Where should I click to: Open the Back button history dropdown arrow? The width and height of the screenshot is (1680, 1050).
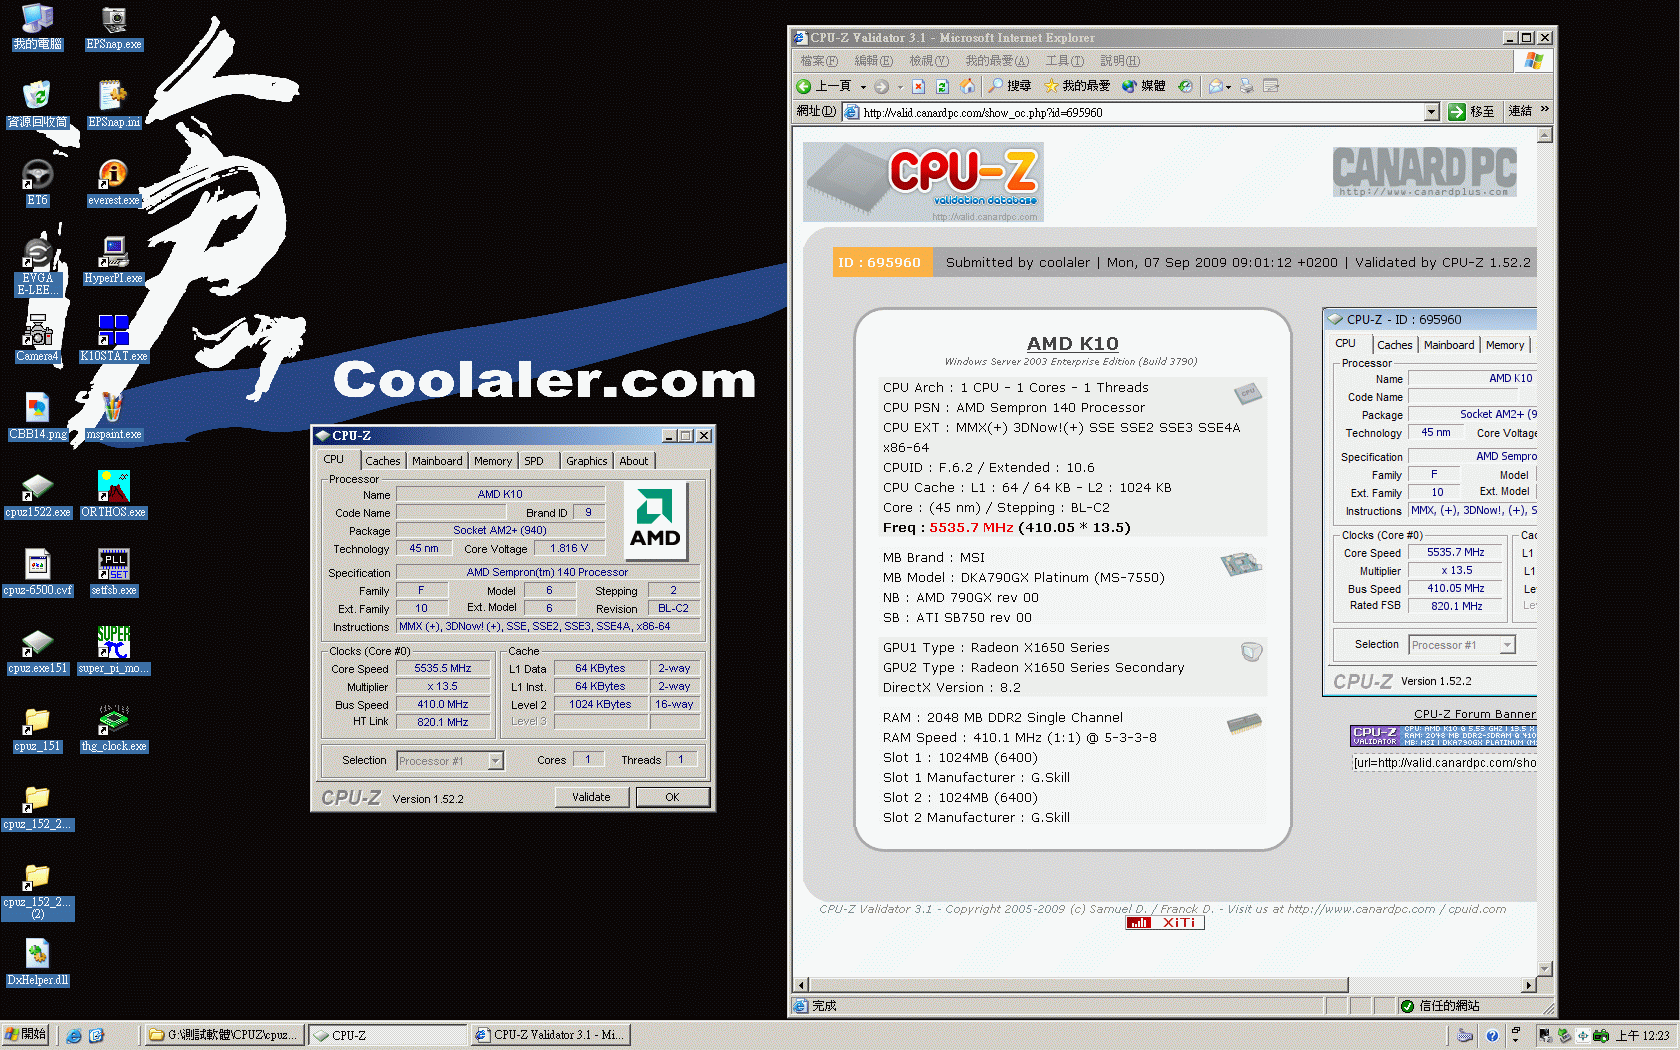click(x=863, y=87)
